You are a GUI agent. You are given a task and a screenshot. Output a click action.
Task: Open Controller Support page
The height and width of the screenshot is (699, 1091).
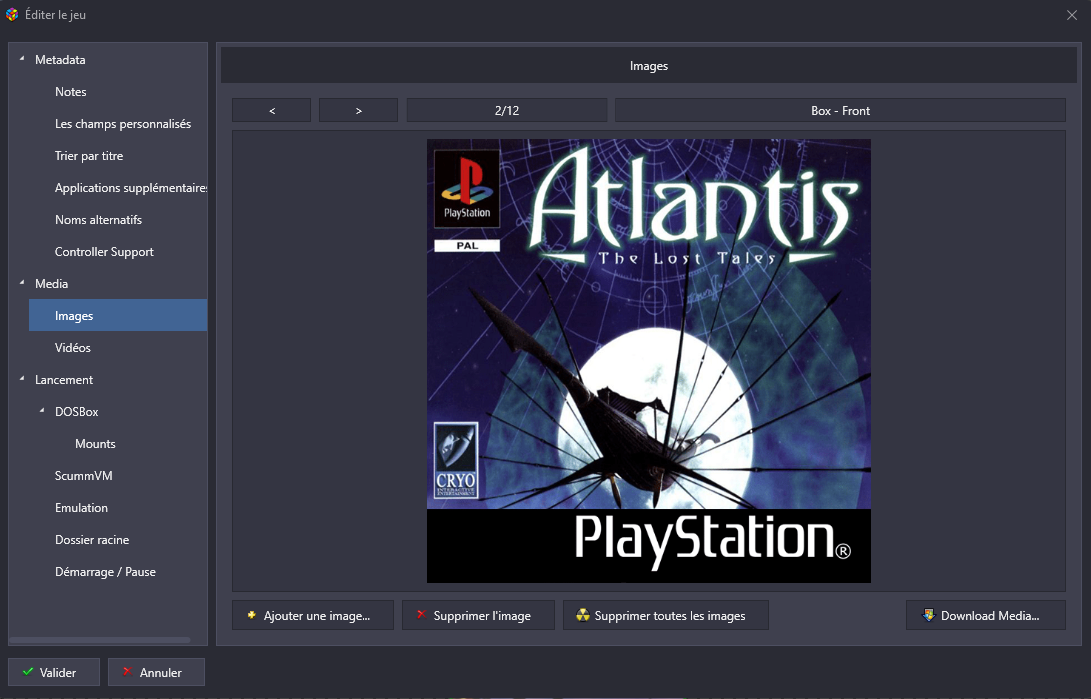(104, 252)
